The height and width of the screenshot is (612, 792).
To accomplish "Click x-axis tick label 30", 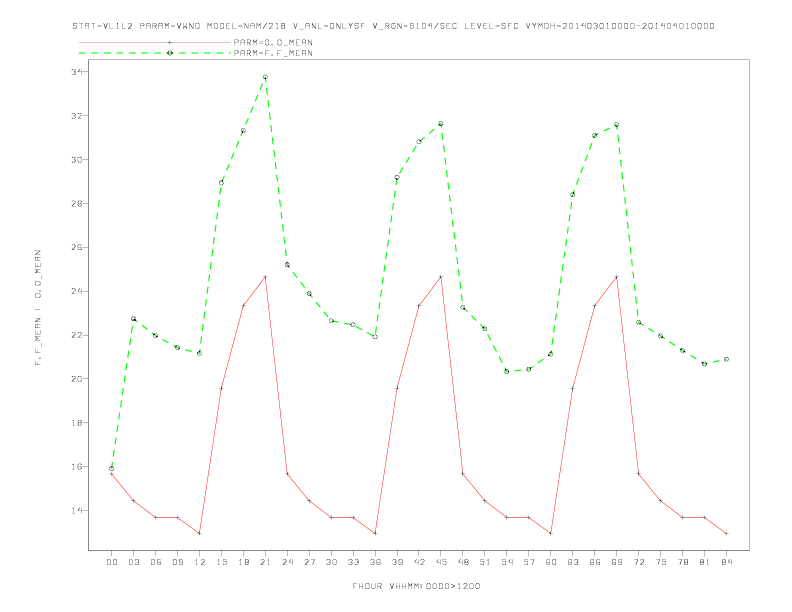I will [x=331, y=562].
